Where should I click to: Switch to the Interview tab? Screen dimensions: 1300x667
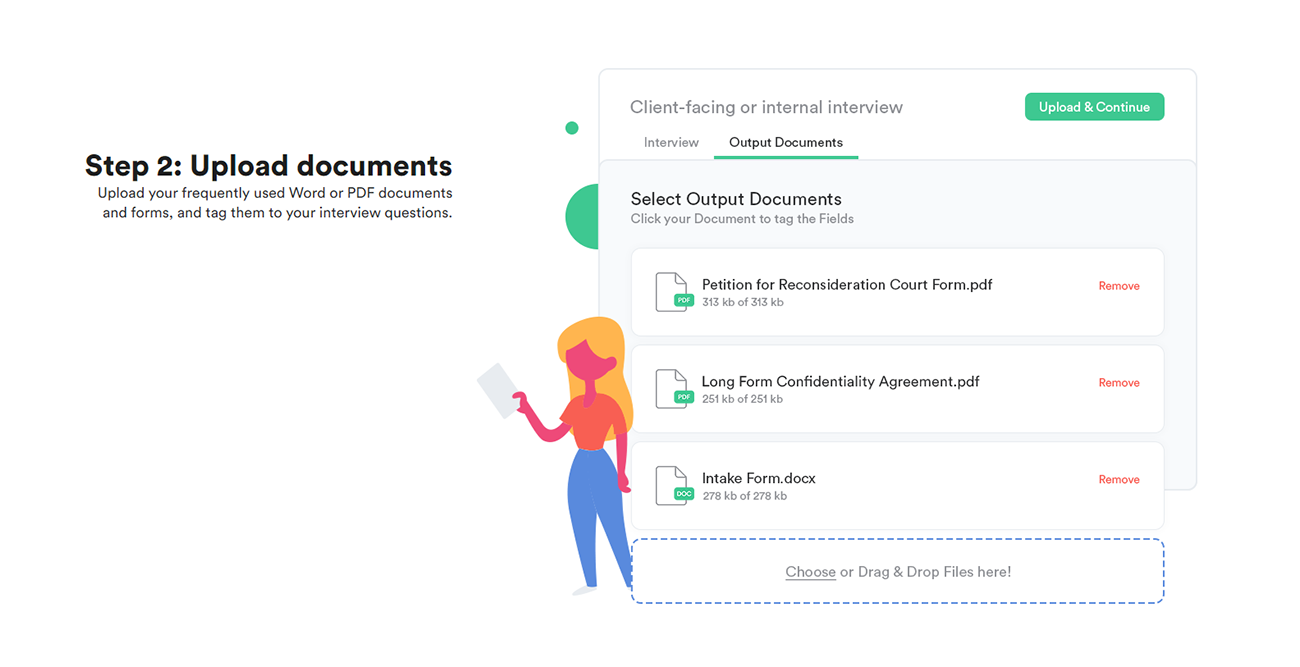671,142
